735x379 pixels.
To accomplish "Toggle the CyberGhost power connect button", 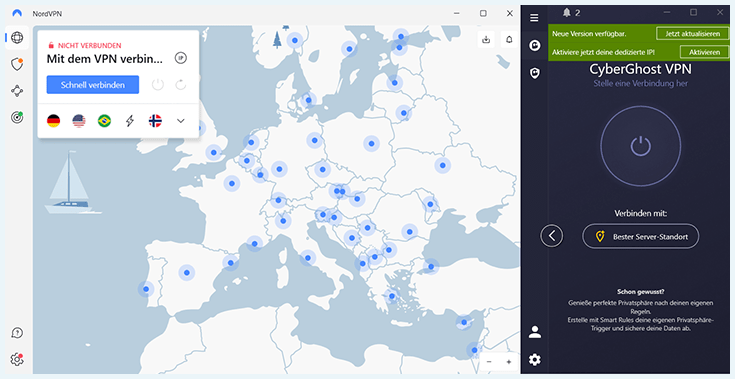I will [x=640, y=147].
